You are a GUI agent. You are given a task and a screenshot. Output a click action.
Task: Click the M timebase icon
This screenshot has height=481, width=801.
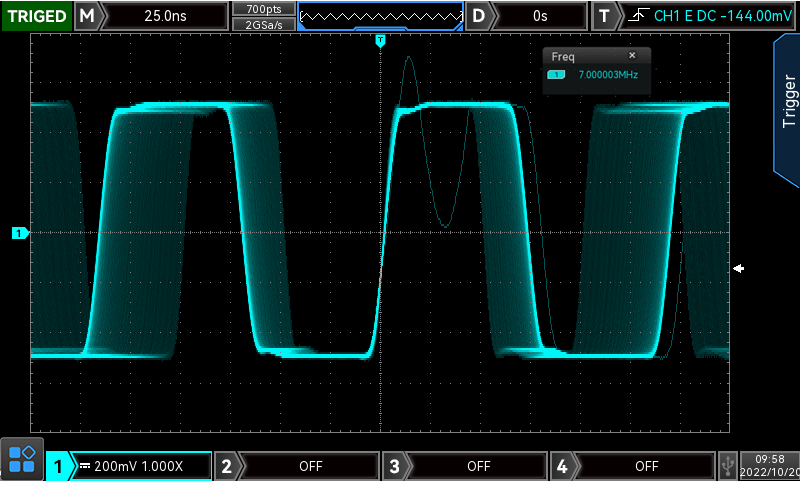tap(88, 16)
